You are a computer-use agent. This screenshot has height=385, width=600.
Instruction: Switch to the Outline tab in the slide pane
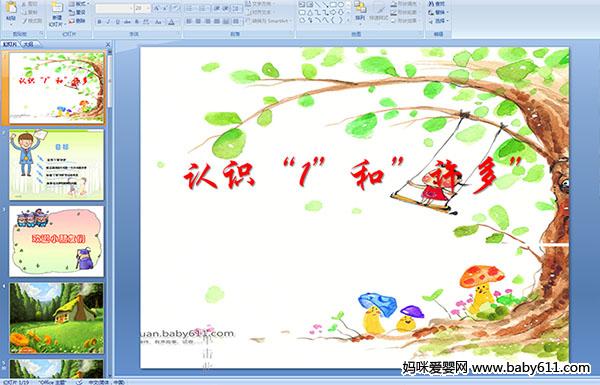(28, 44)
